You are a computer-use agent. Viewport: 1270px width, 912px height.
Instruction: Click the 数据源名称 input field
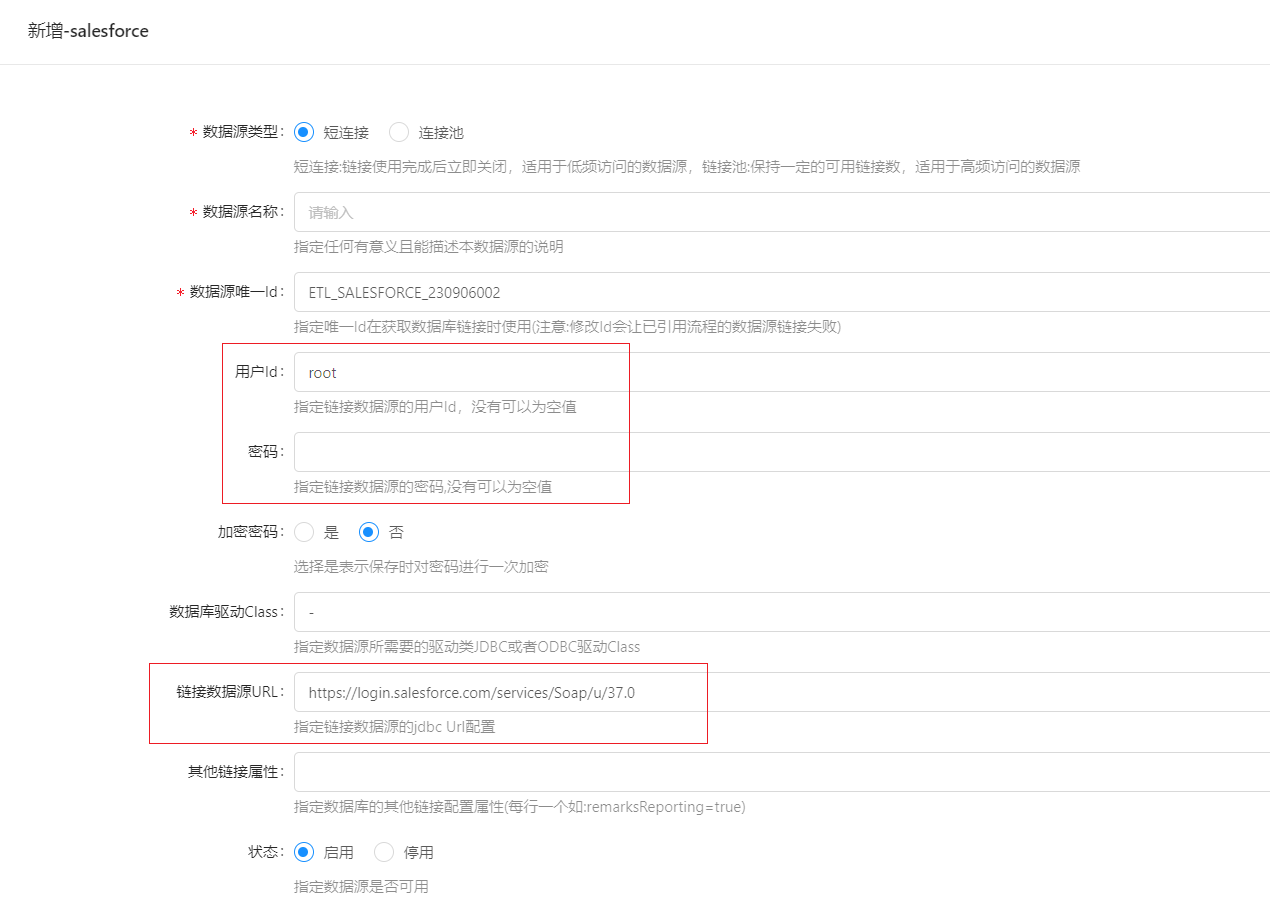(x=780, y=212)
